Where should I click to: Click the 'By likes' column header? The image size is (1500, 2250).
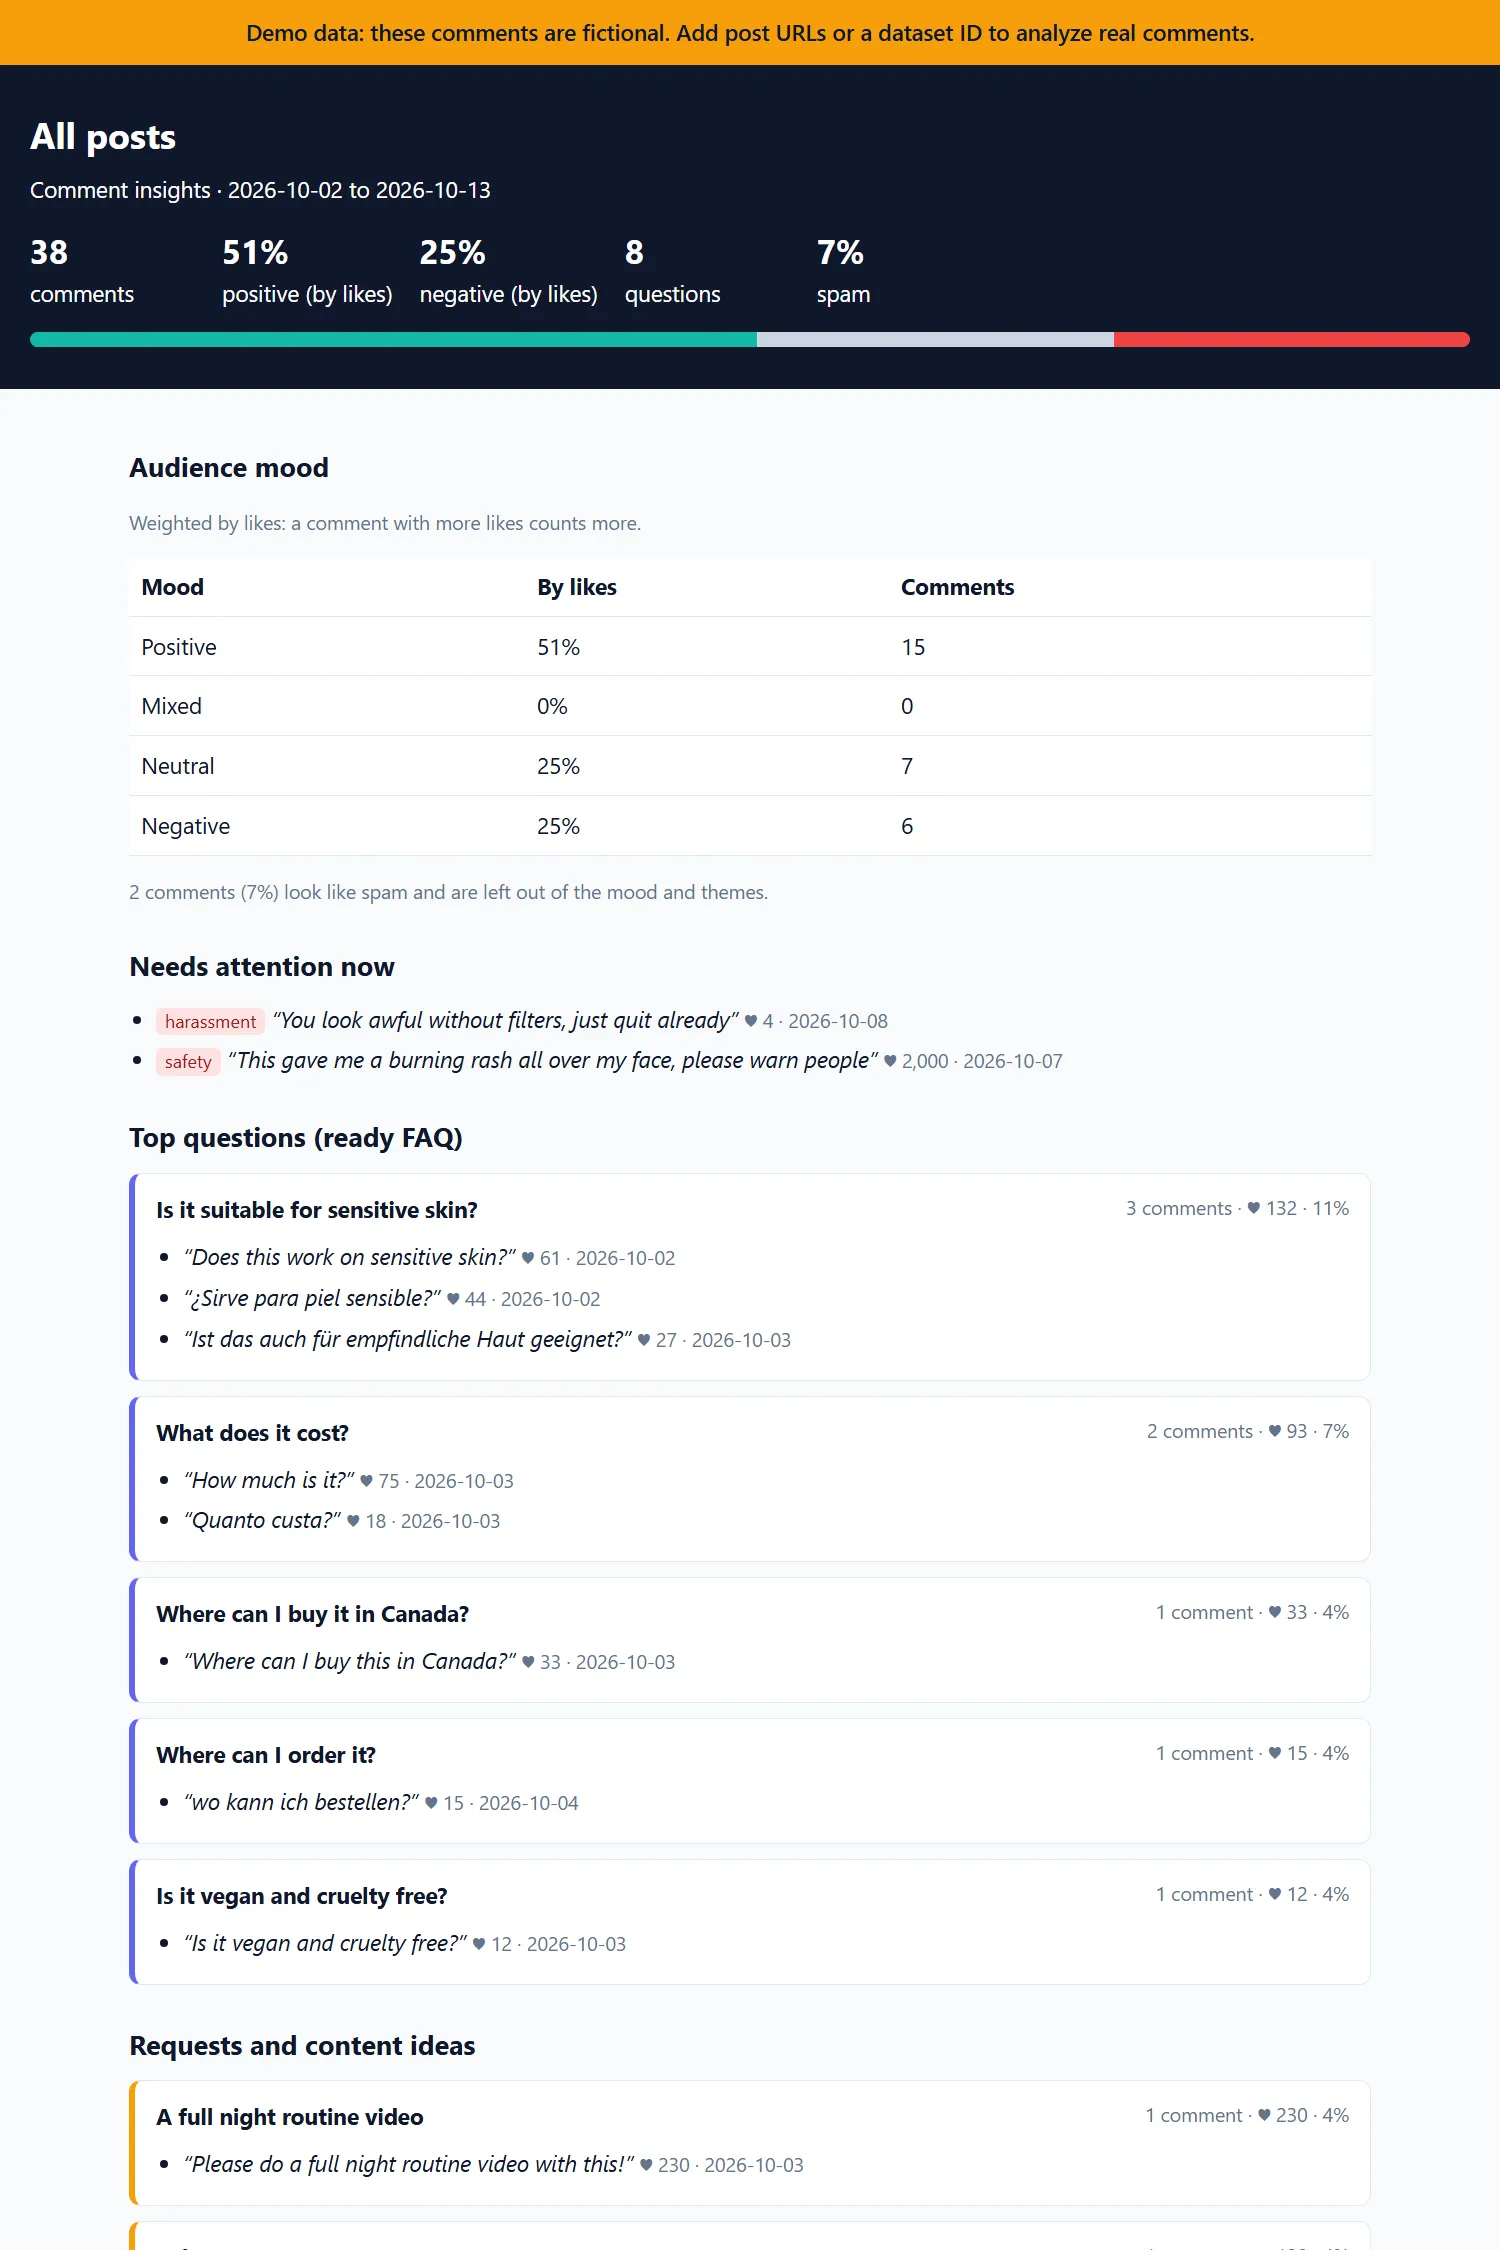coord(577,587)
